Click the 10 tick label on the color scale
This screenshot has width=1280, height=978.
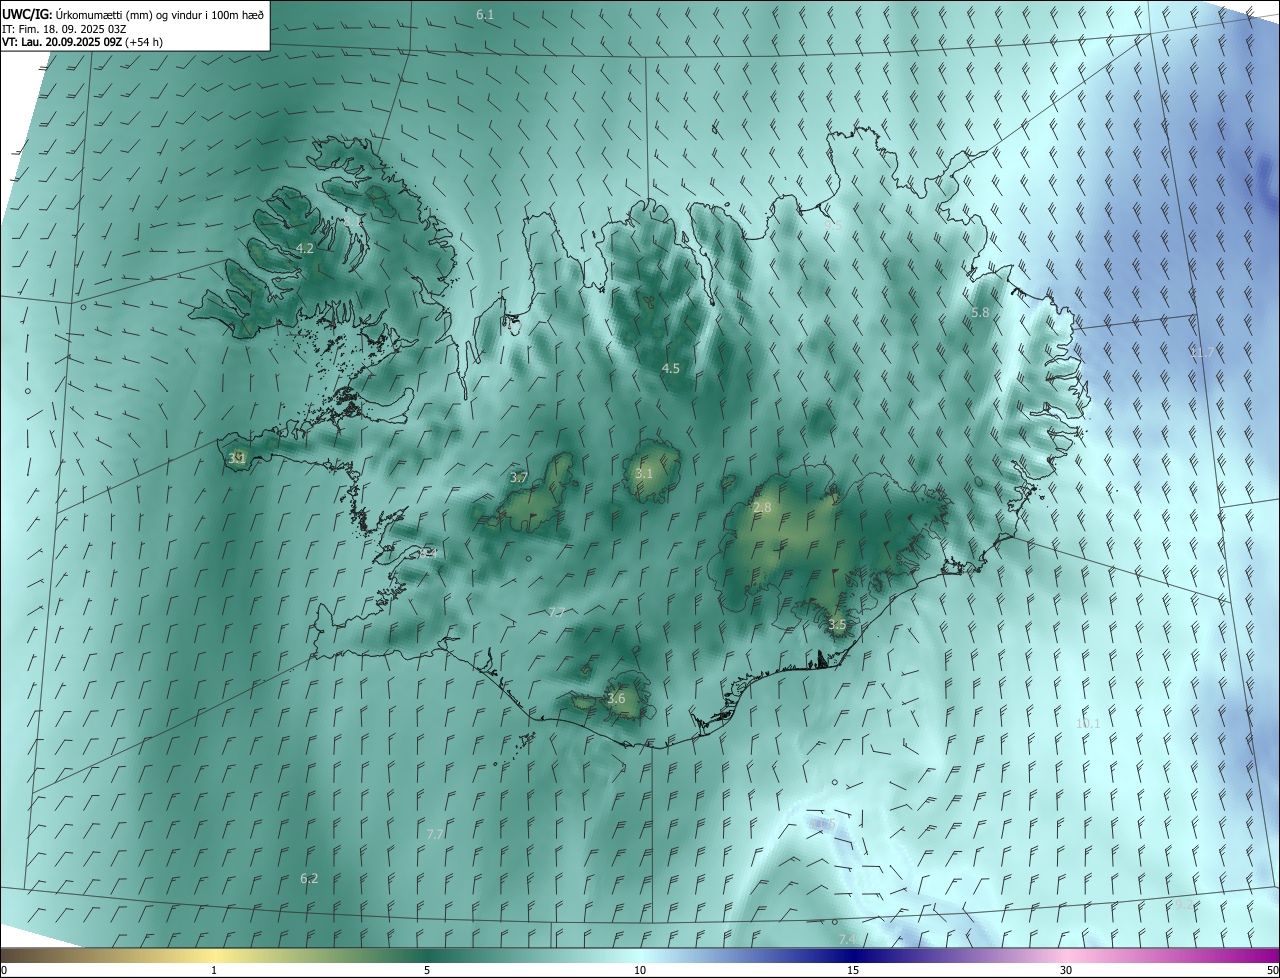[640, 970]
